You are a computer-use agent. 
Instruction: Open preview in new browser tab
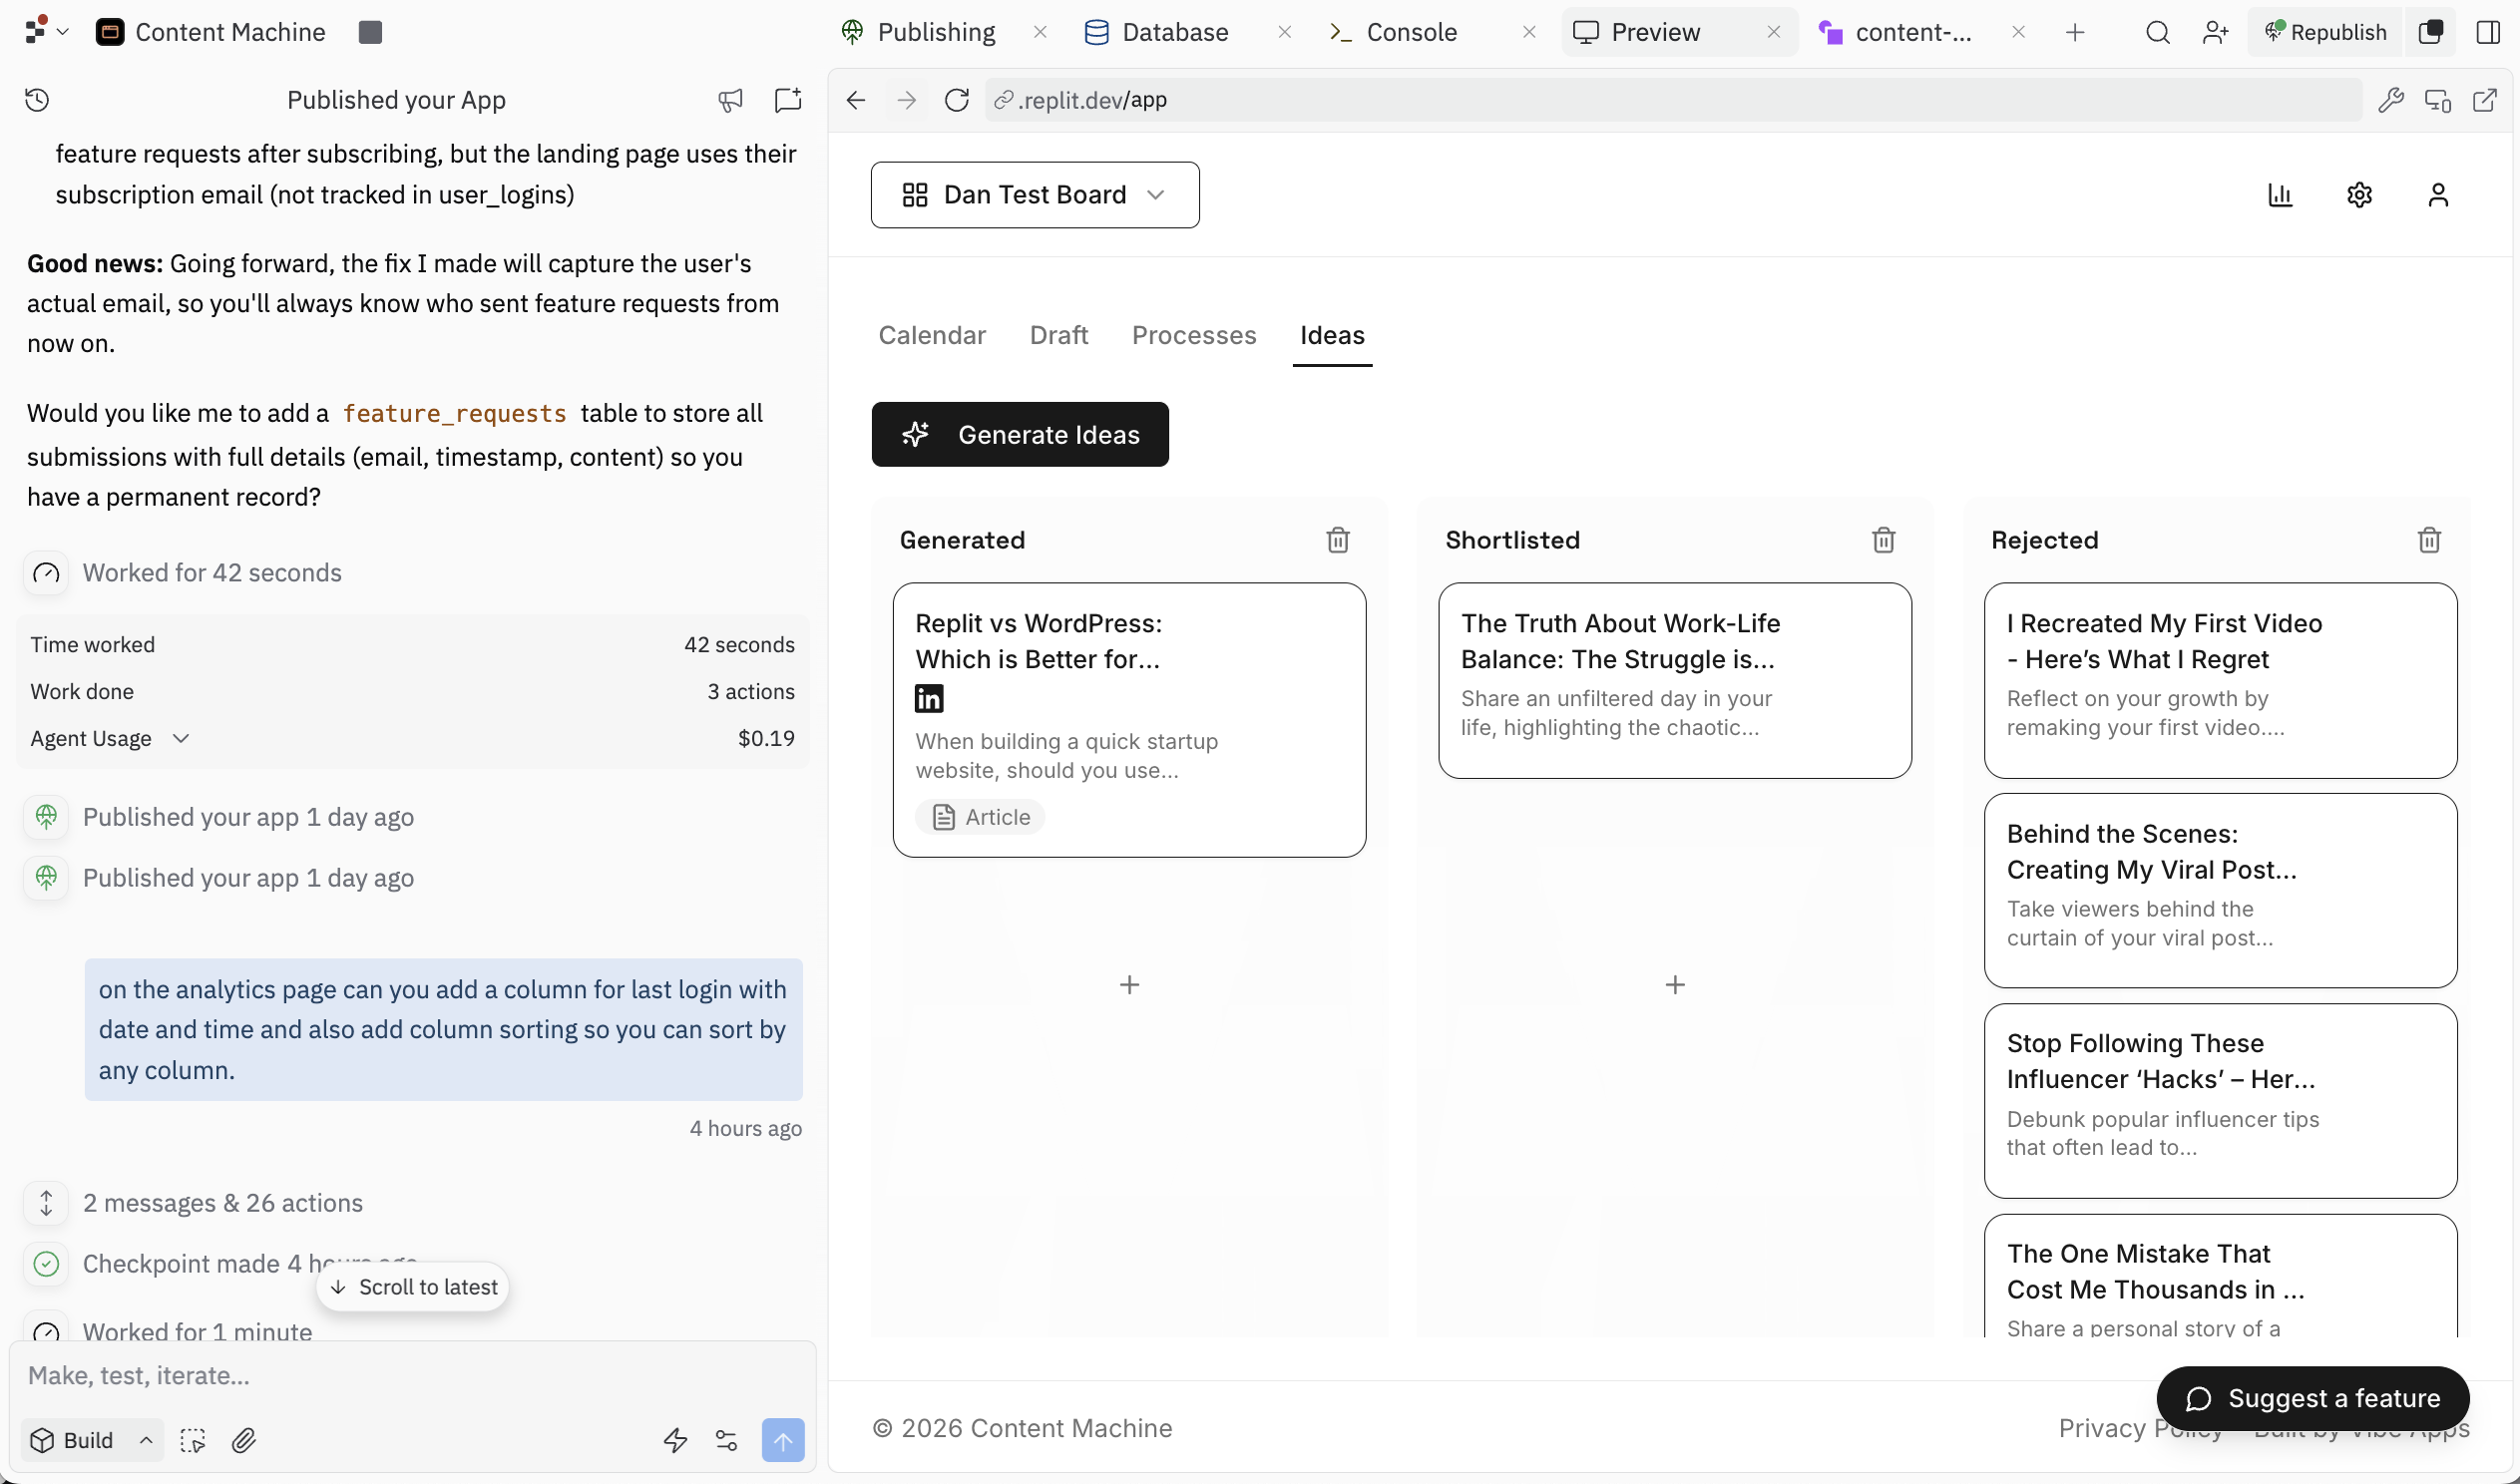tap(2485, 100)
